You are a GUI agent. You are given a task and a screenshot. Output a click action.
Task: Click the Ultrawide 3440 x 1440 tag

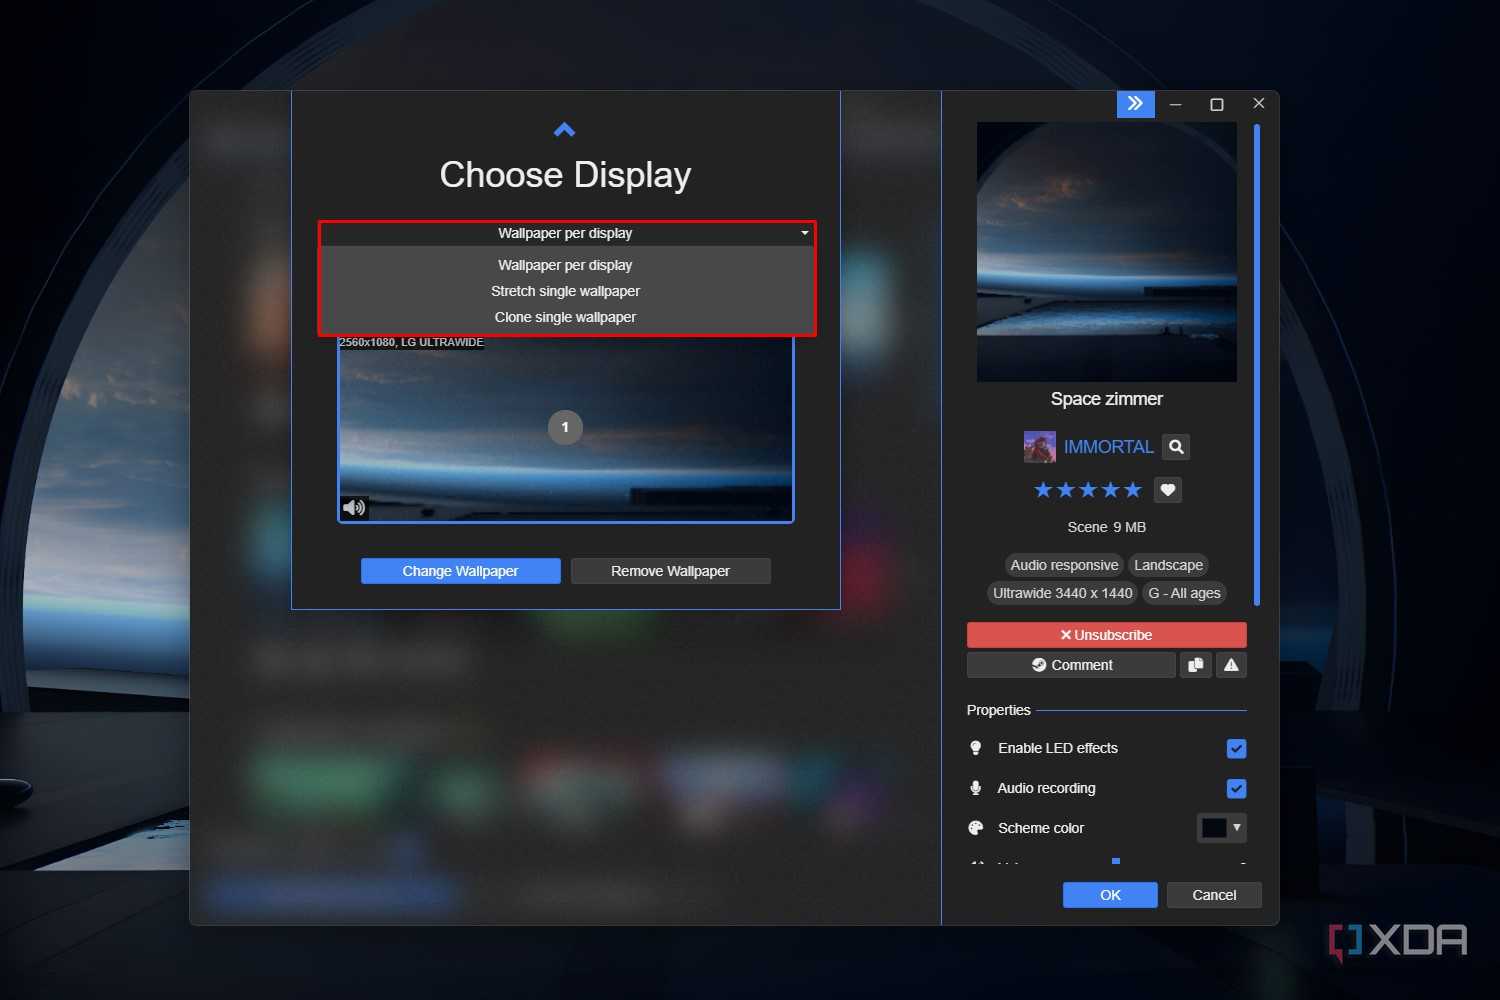click(x=1062, y=593)
